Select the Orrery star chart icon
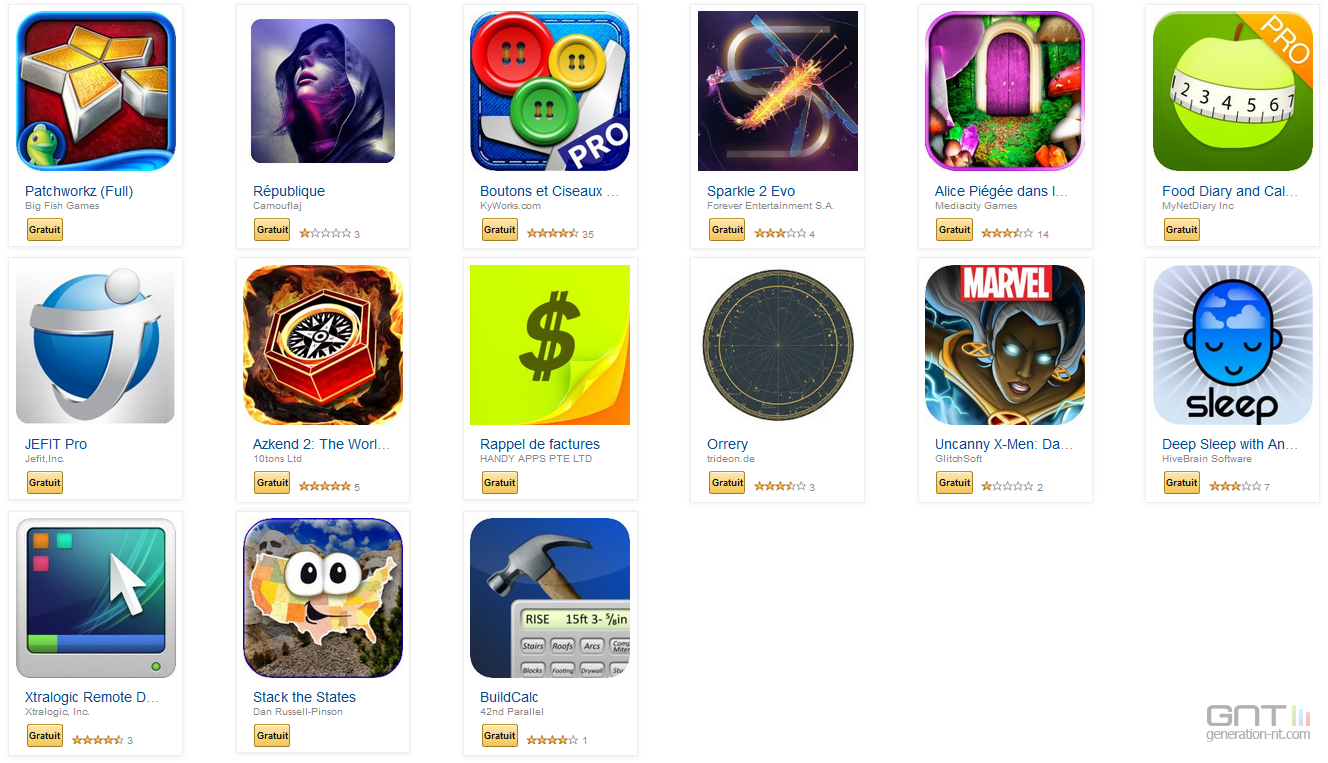 click(x=778, y=345)
